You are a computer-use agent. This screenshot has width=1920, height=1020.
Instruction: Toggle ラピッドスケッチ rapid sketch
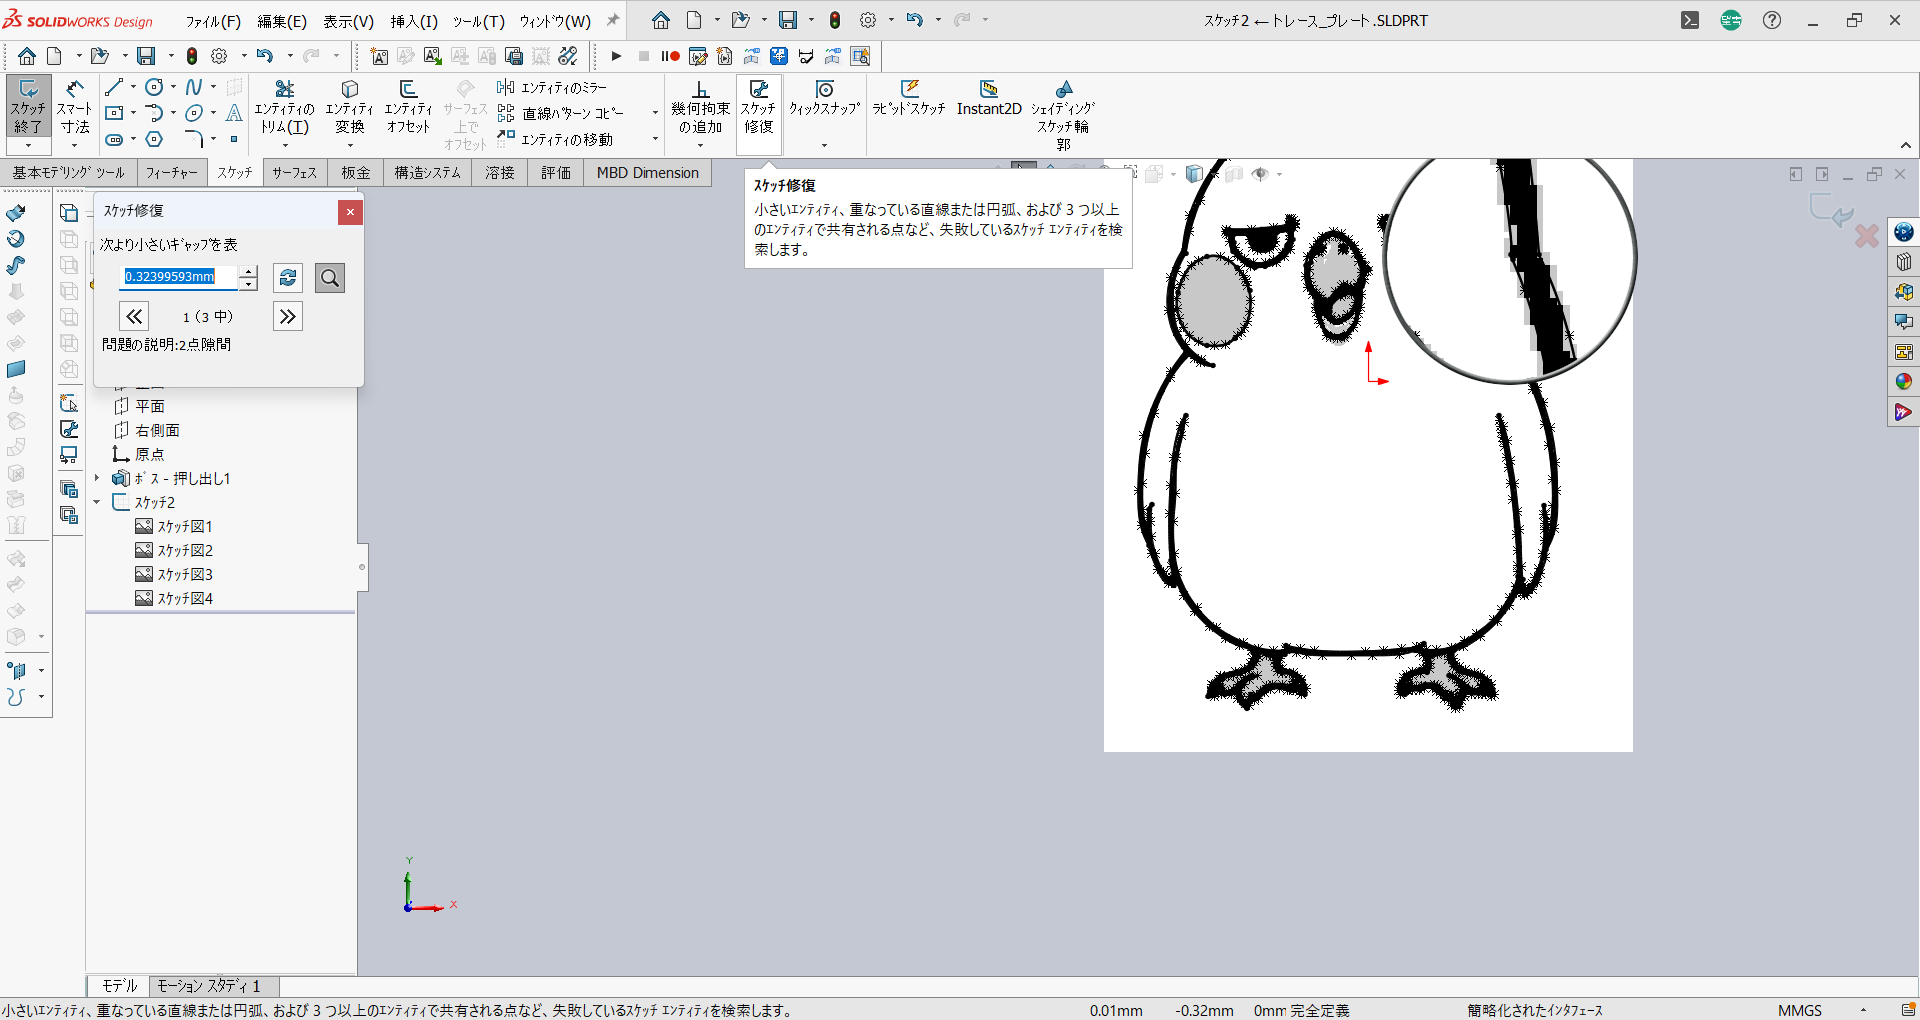click(x=909, y=98)
